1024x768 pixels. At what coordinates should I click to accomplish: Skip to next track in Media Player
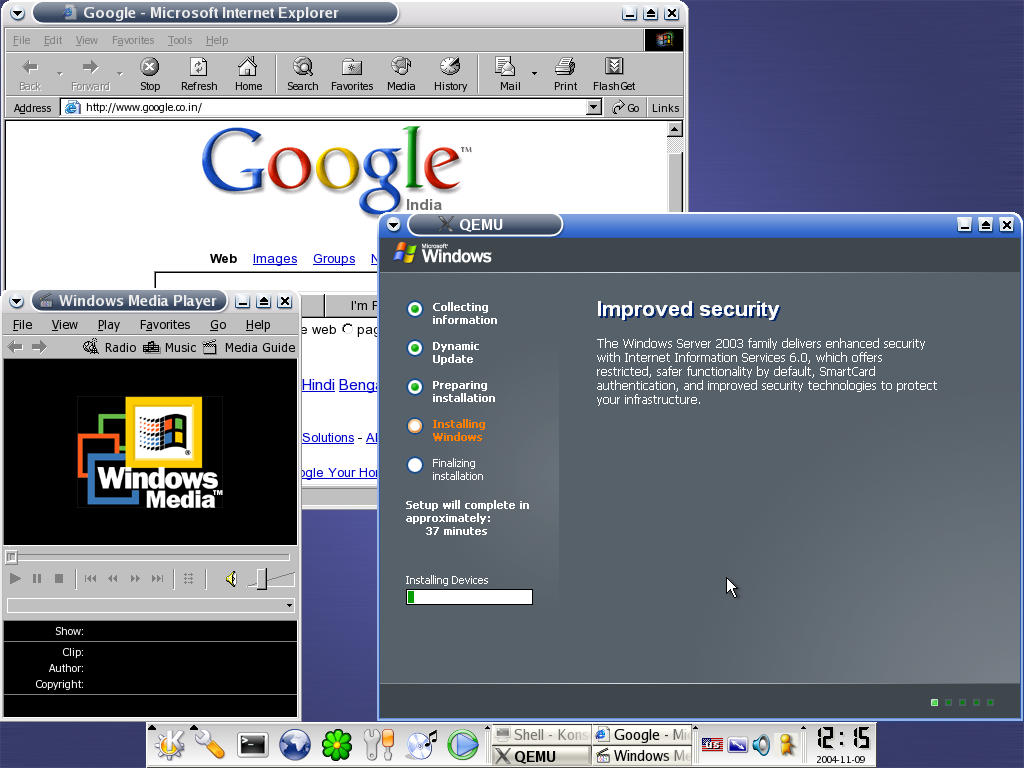tap(157, 579)
